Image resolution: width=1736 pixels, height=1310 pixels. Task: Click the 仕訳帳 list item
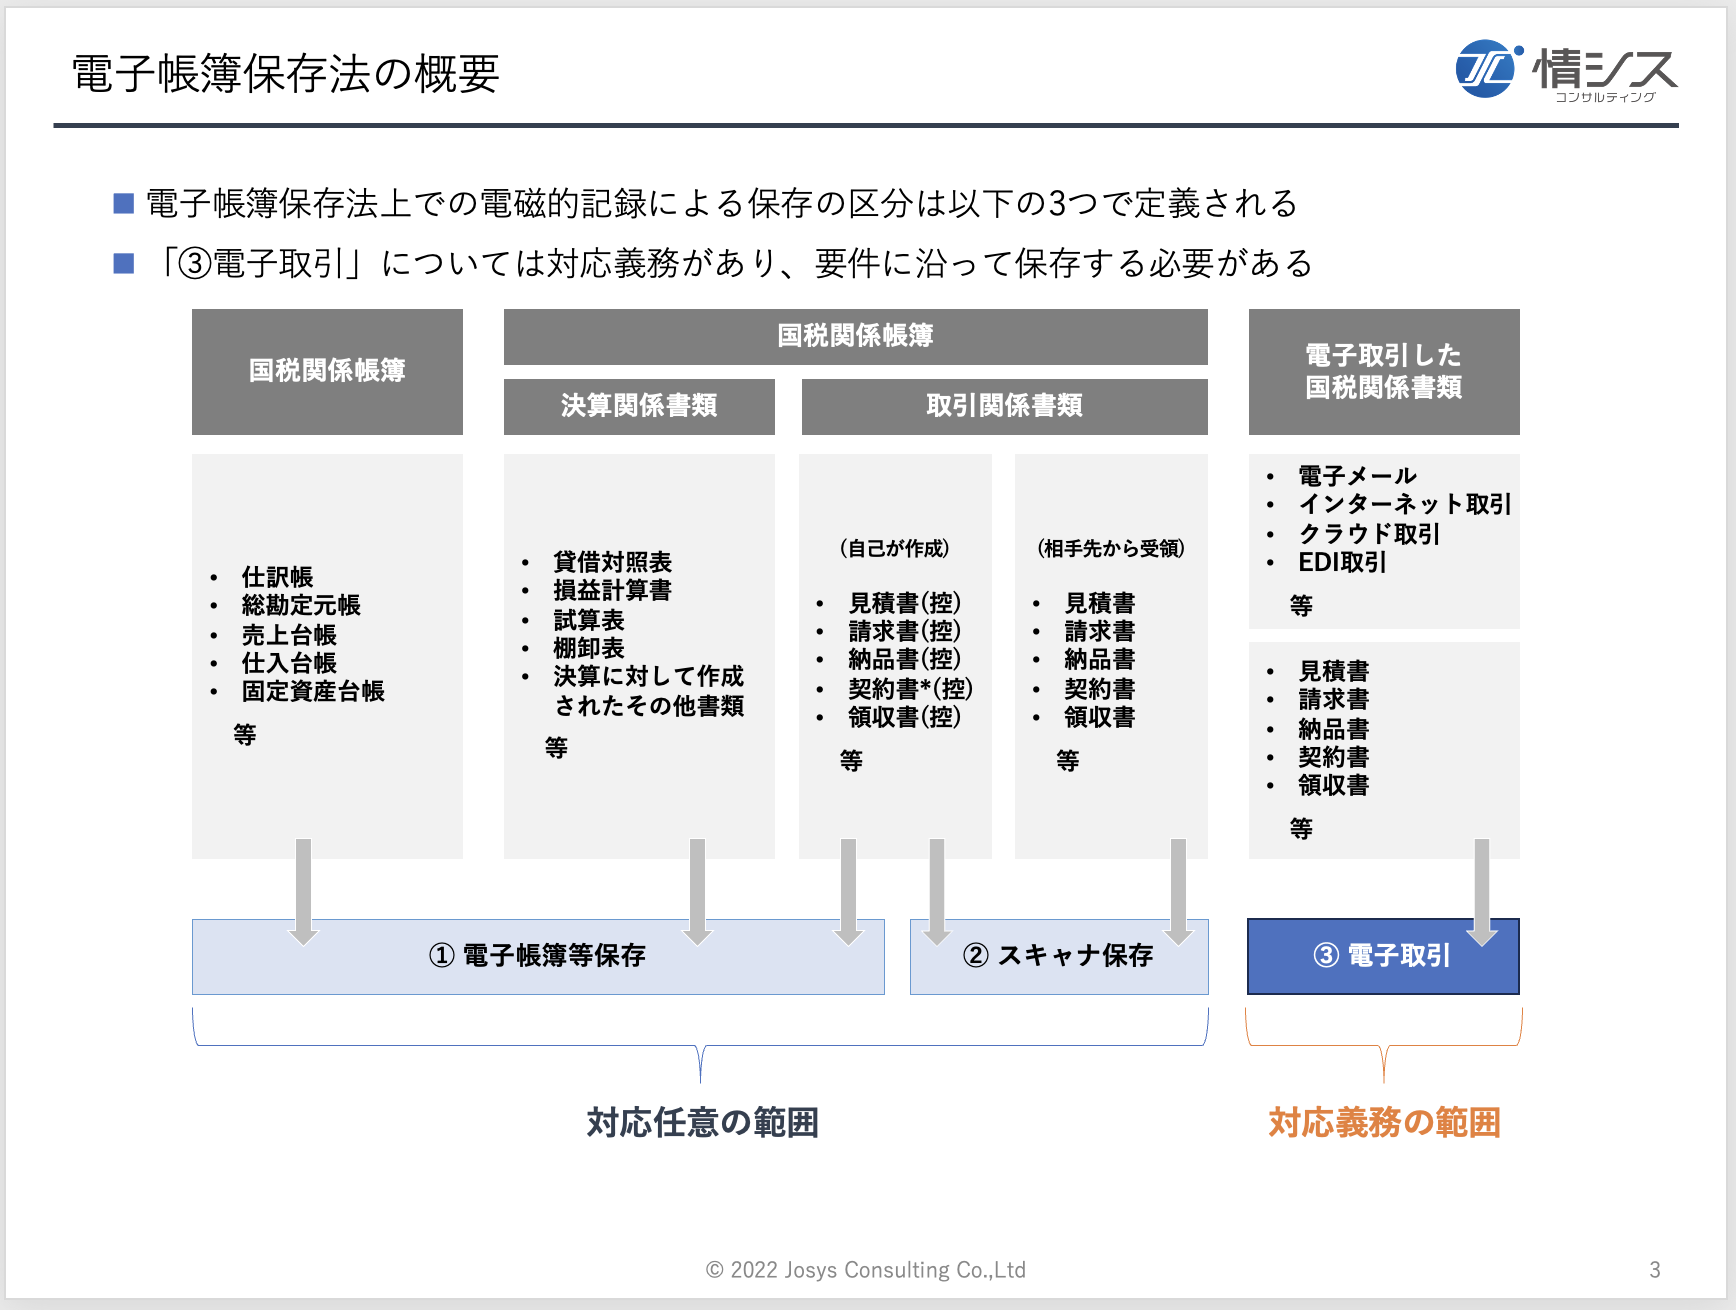(277, 577)
